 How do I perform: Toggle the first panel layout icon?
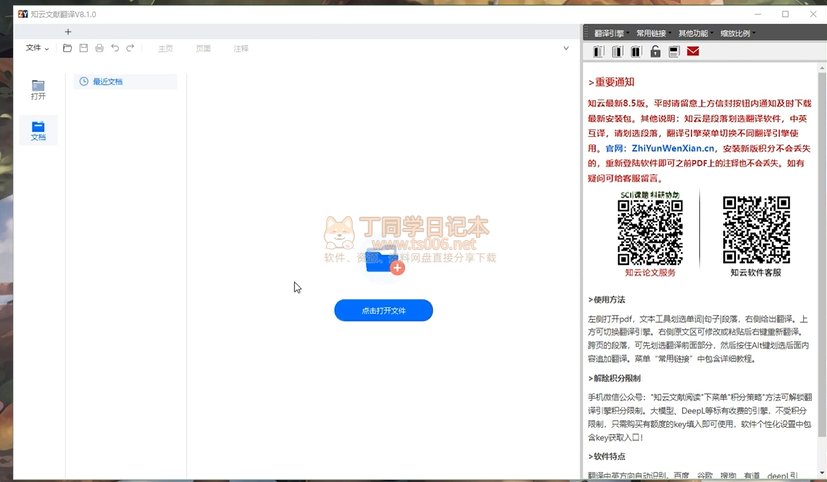(599, 51)
